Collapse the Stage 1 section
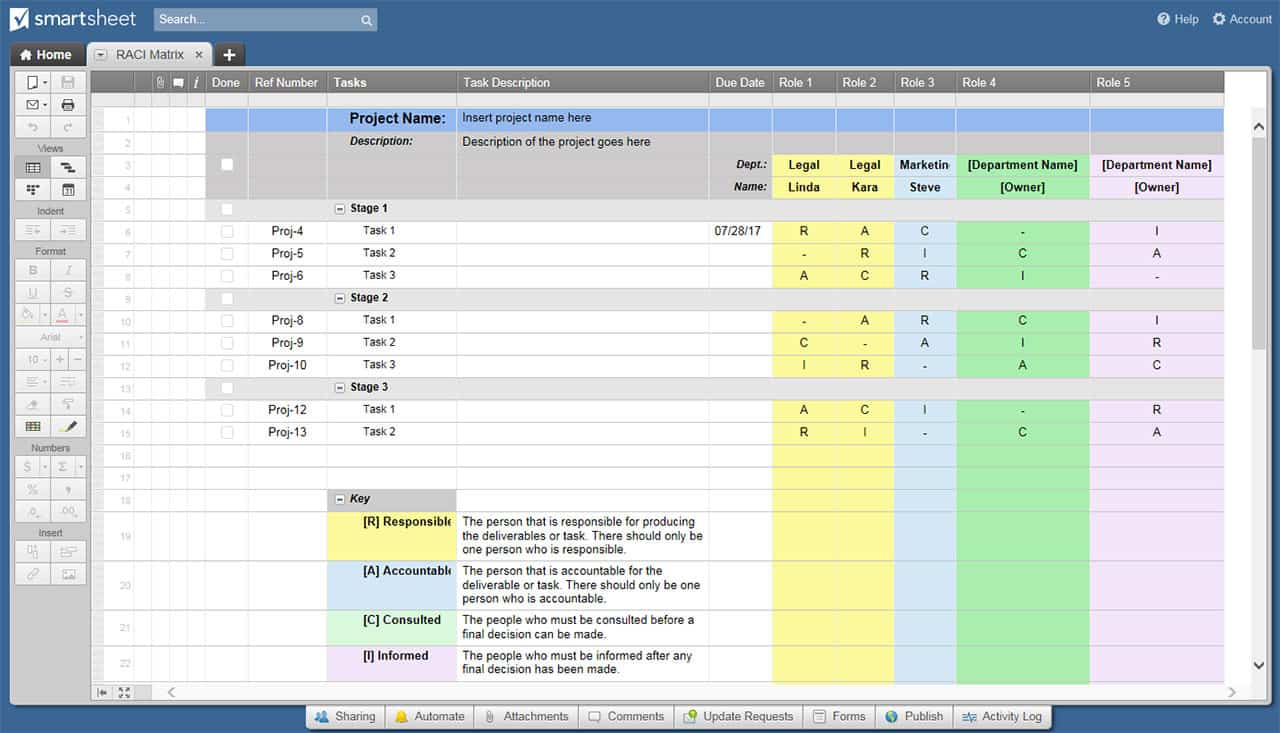The height and width of the screenshot is (733, 1280). click(340, 209)
